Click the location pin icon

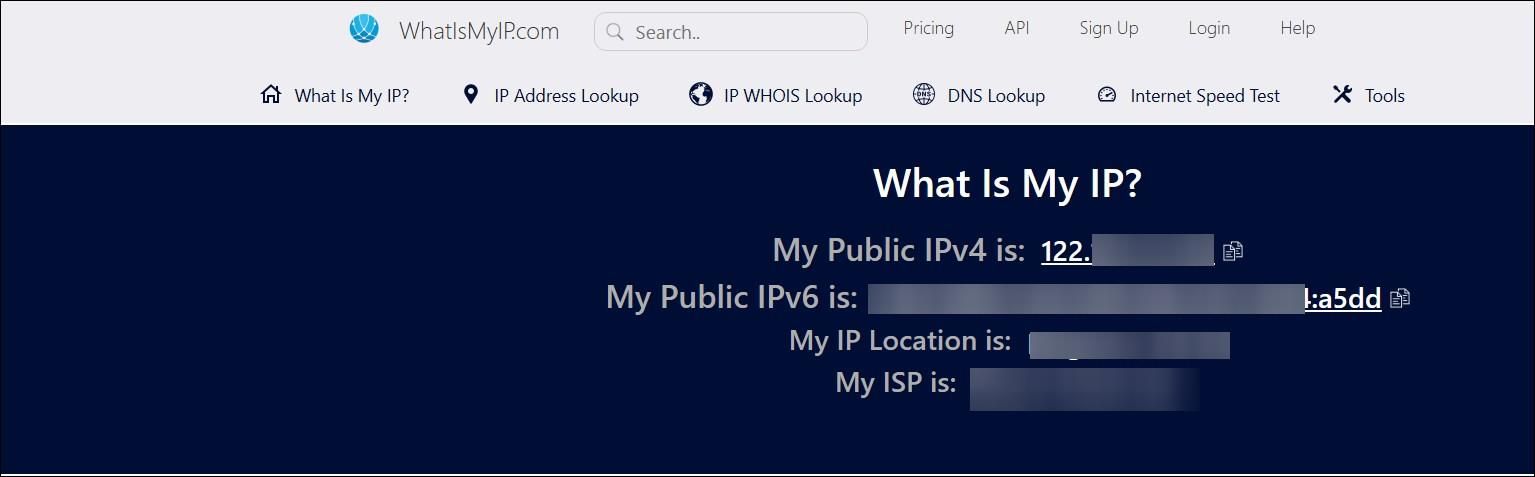point(471,95)
